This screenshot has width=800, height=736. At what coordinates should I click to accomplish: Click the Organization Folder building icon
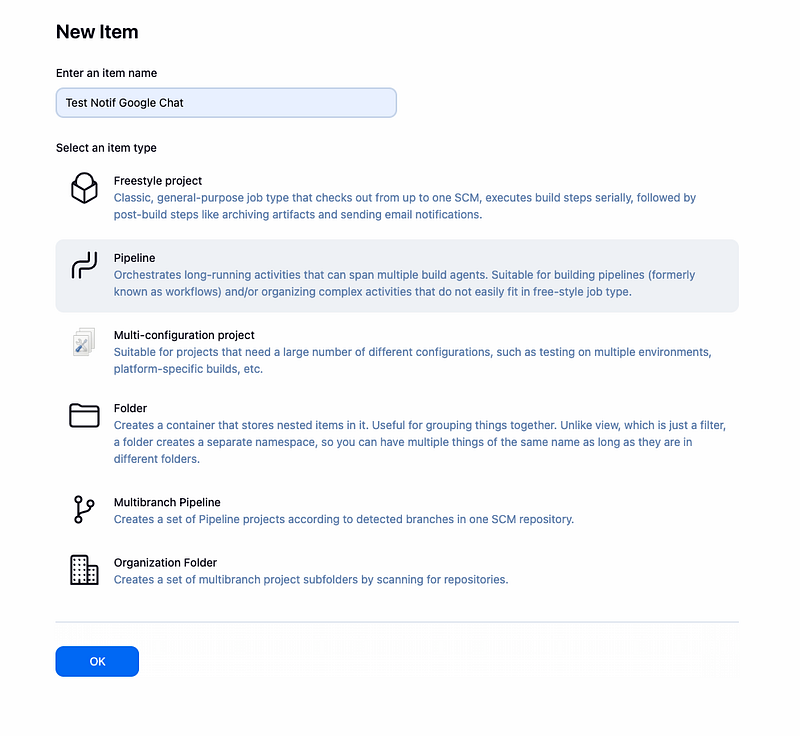(x=84, y=570)
